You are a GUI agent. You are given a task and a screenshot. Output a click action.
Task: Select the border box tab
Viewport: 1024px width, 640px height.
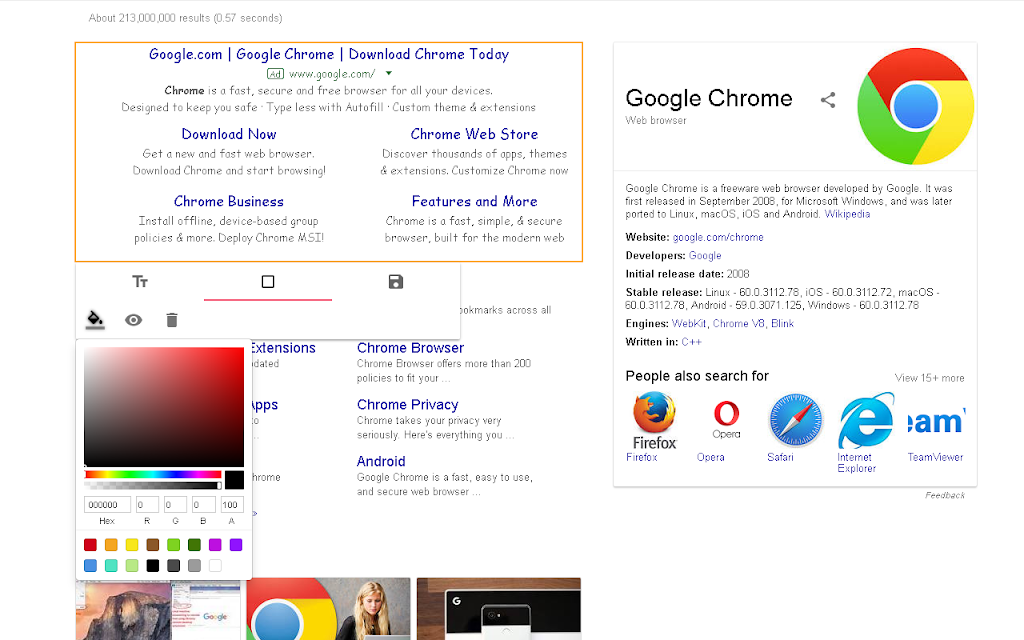pos(268,281)
